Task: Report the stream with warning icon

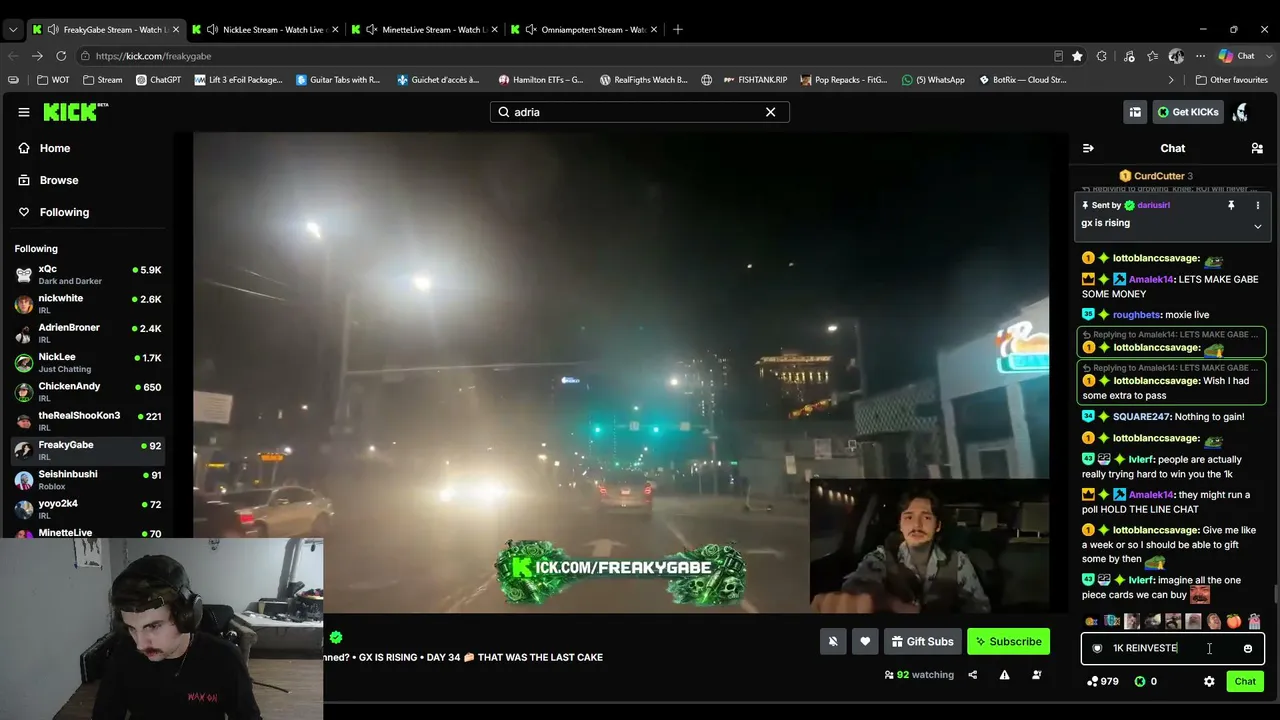Action: 1004,675
